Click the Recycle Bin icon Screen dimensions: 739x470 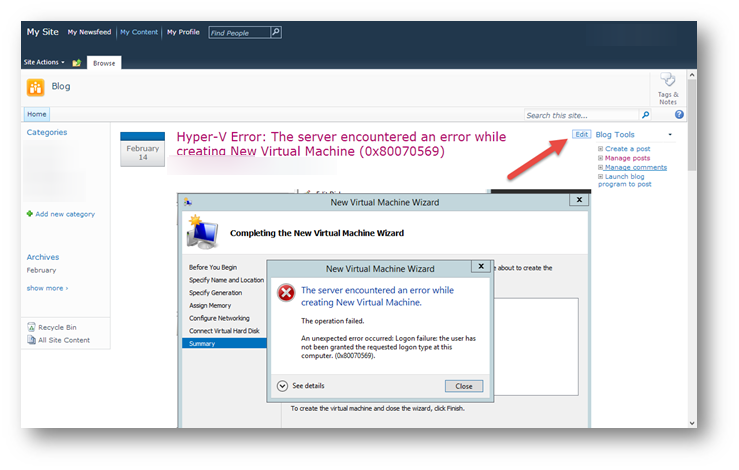pyautogui.click(x=31, y=327)
